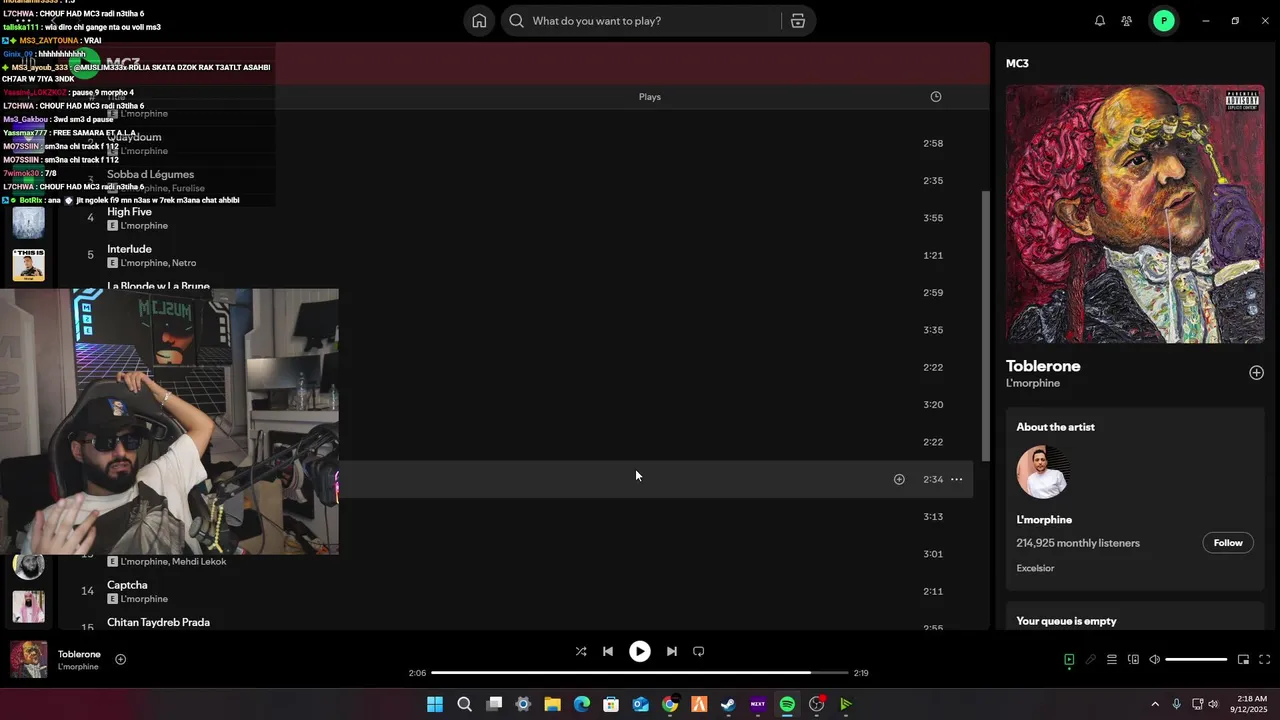Select the High Five track
Viewport: 1280px width, 720px height.
(129, 212)
